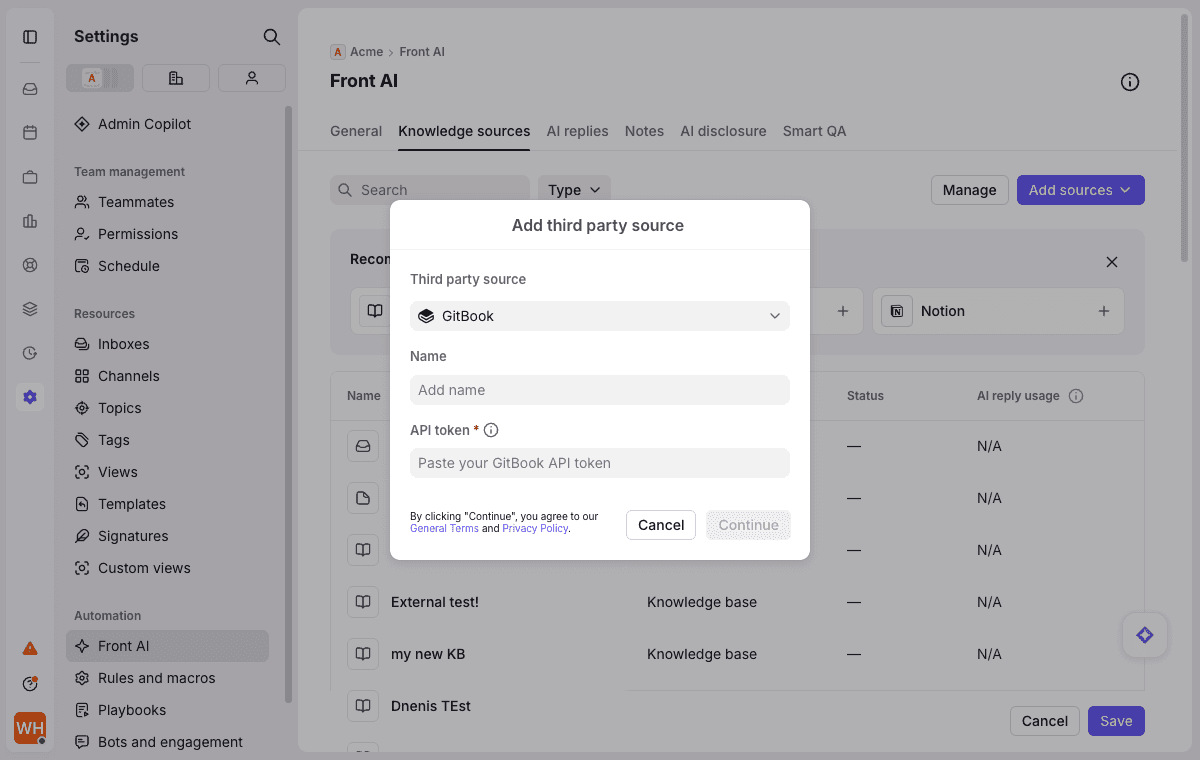Click the my new KB row book icon
Viewport: 1200px width, 760px height.
363,654
